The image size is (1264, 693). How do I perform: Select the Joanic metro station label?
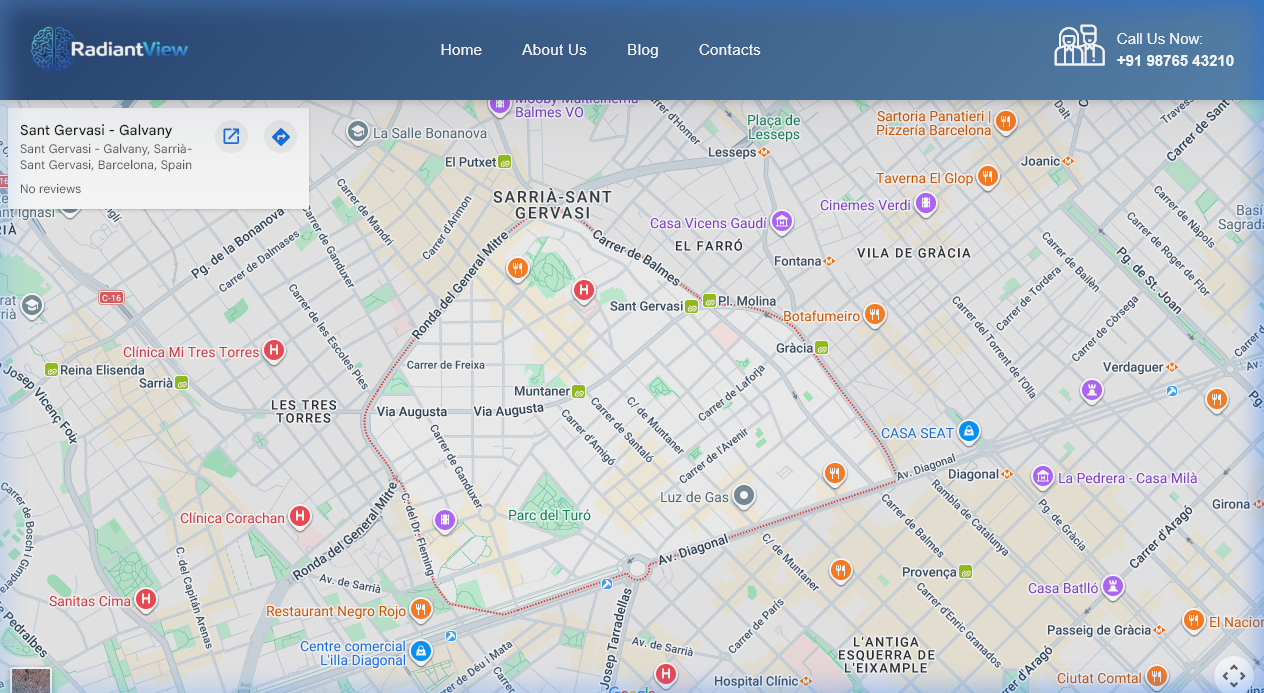(1040, 161)
